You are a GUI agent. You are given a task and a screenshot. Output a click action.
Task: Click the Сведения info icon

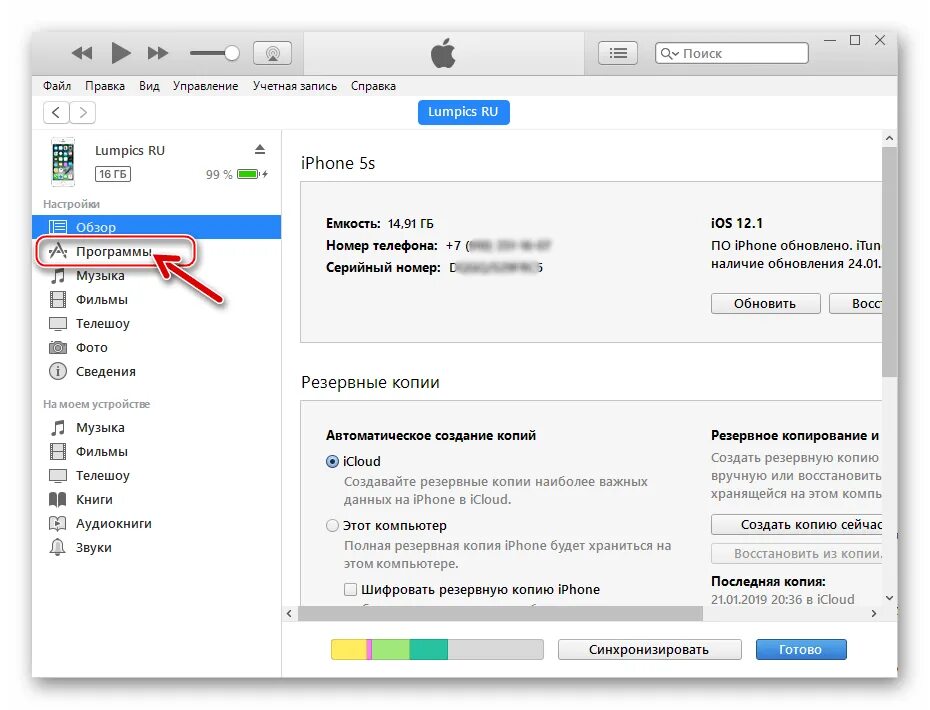[58, 371]
